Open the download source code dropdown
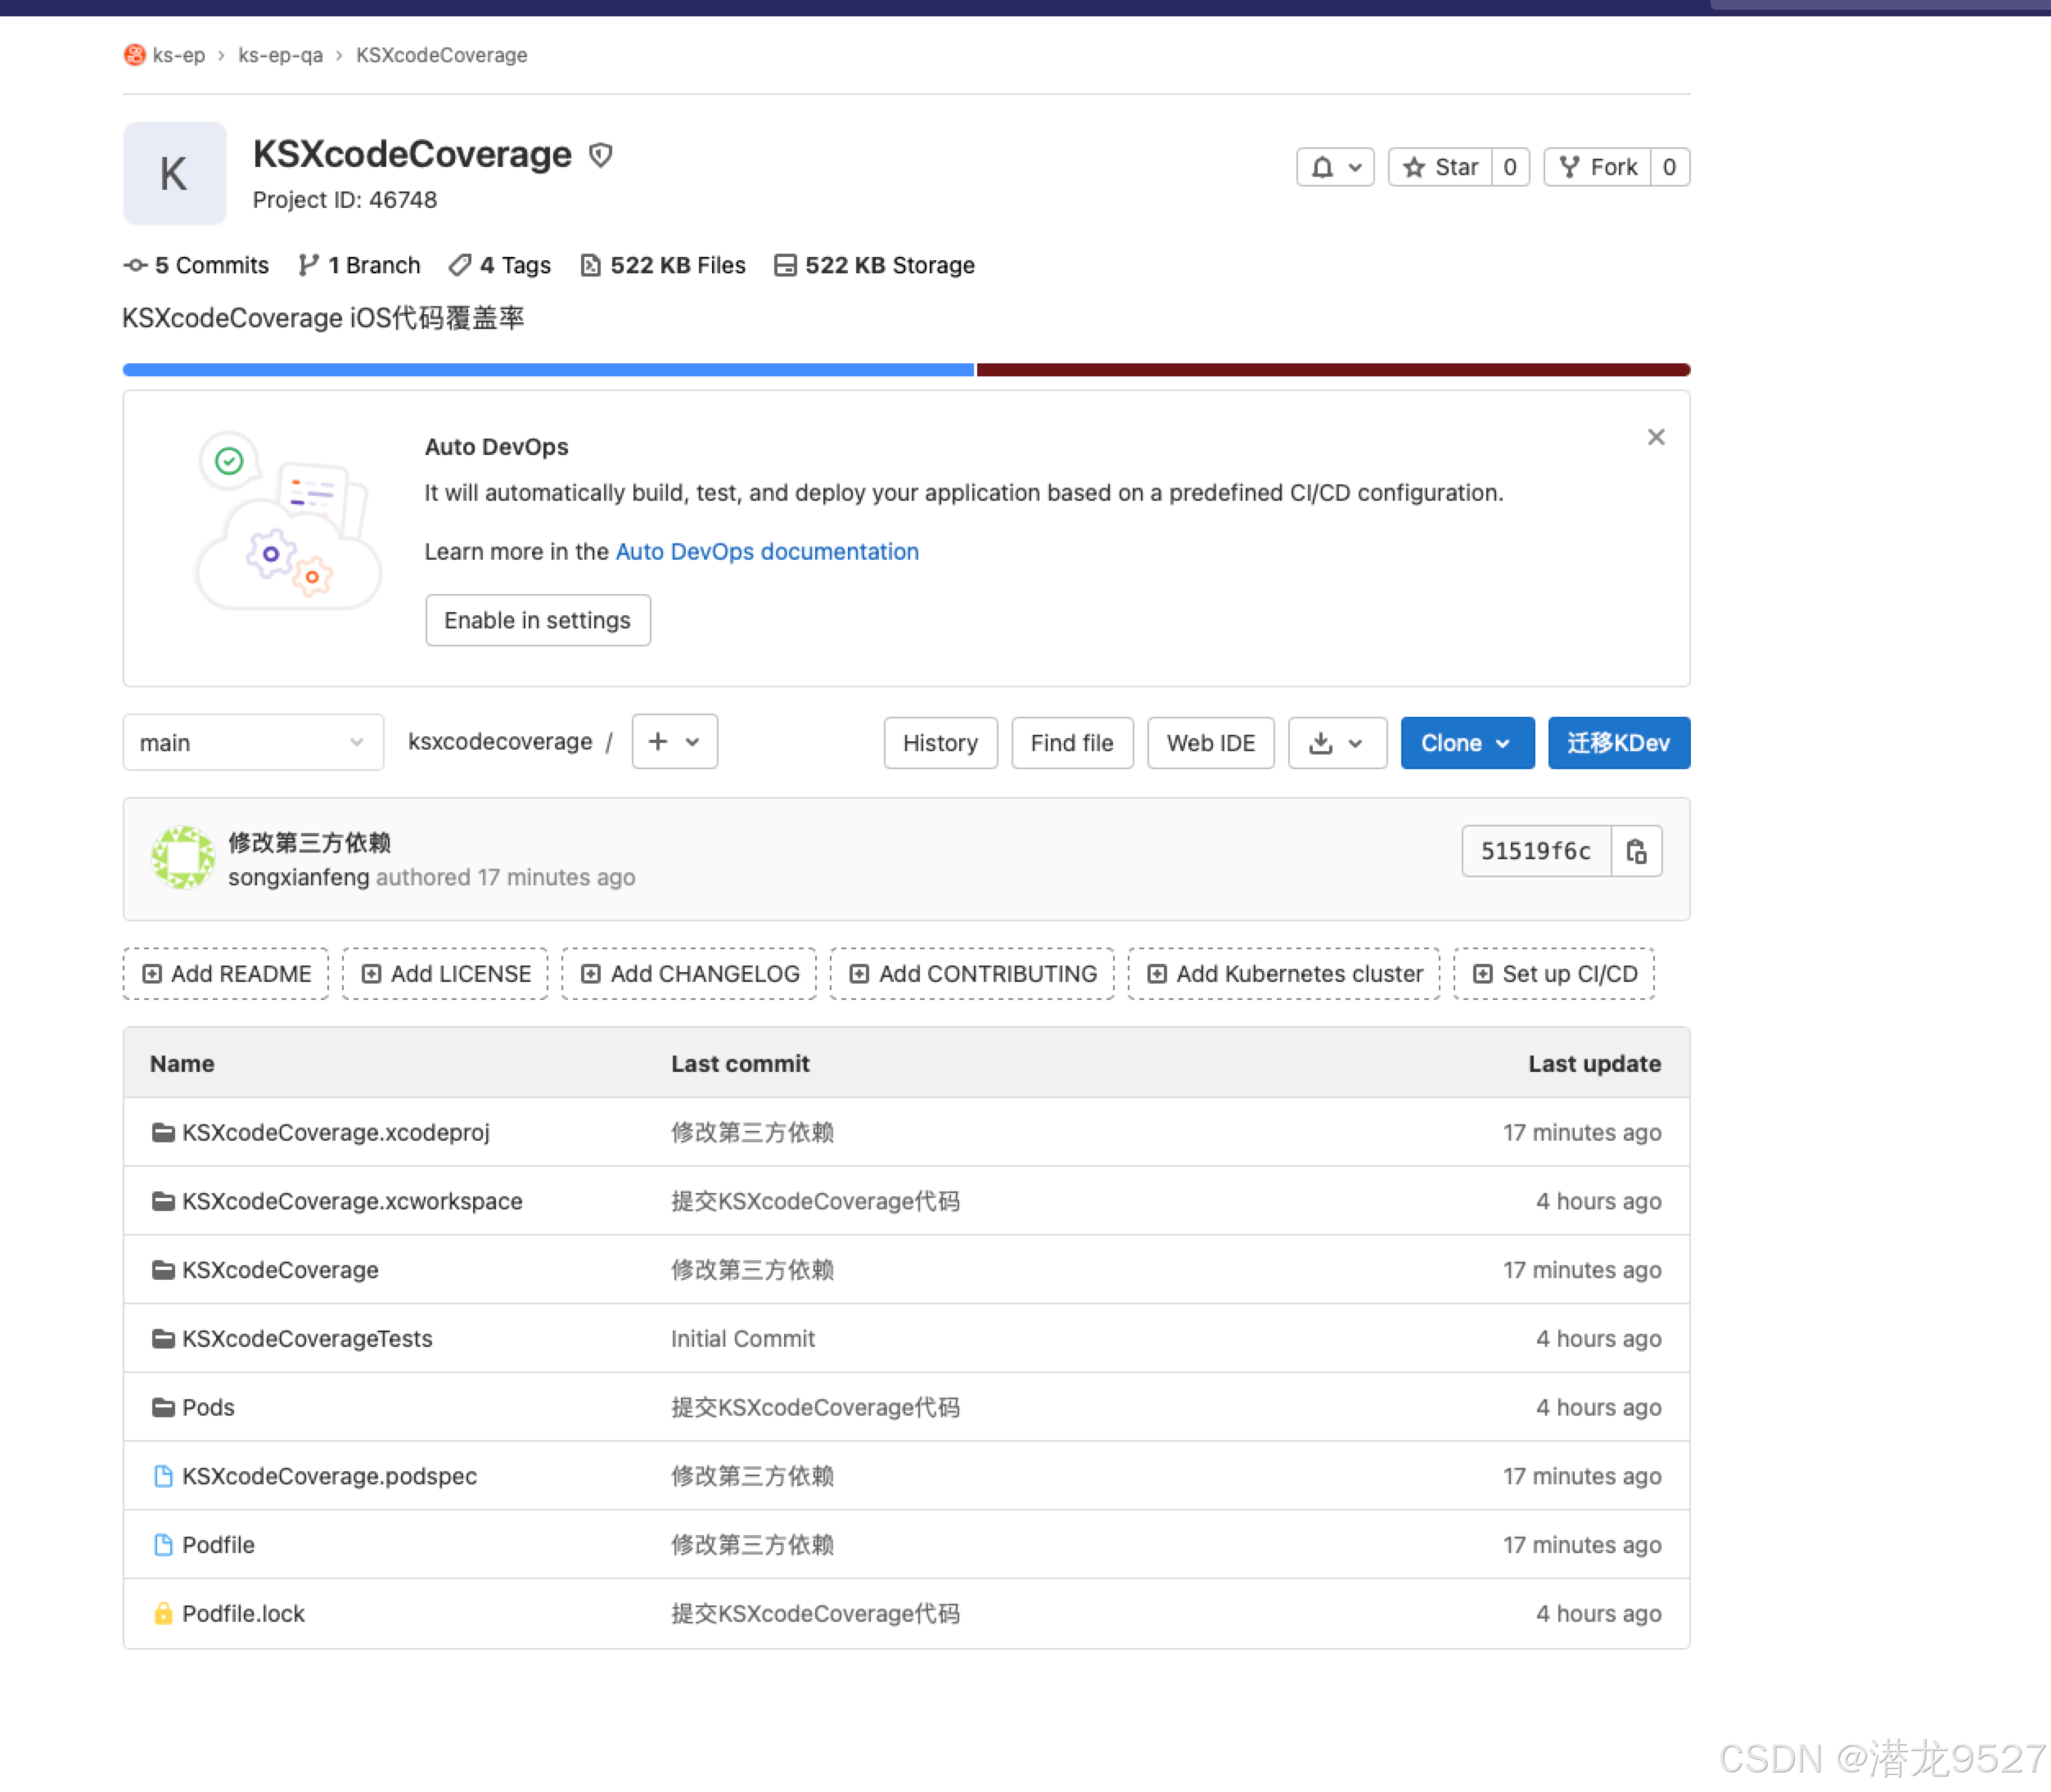 tap(1336, 743)
